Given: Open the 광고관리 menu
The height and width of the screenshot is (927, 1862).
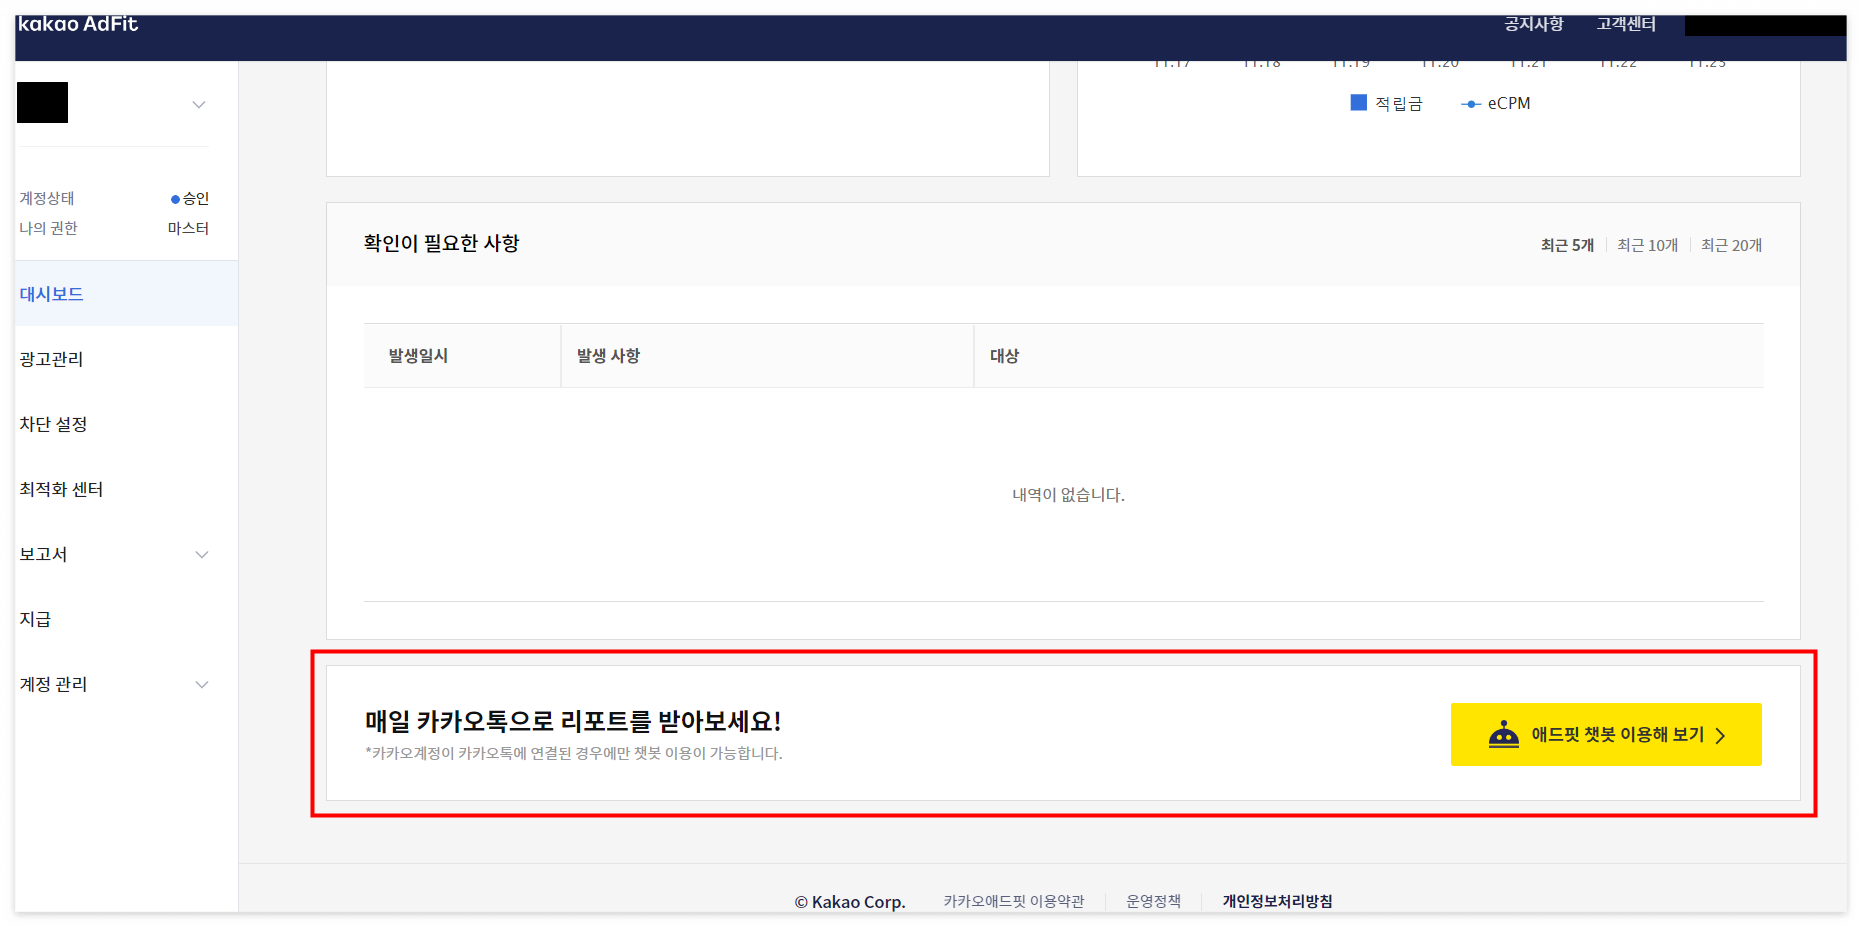Looking at the screenshot, I should 126,359.
